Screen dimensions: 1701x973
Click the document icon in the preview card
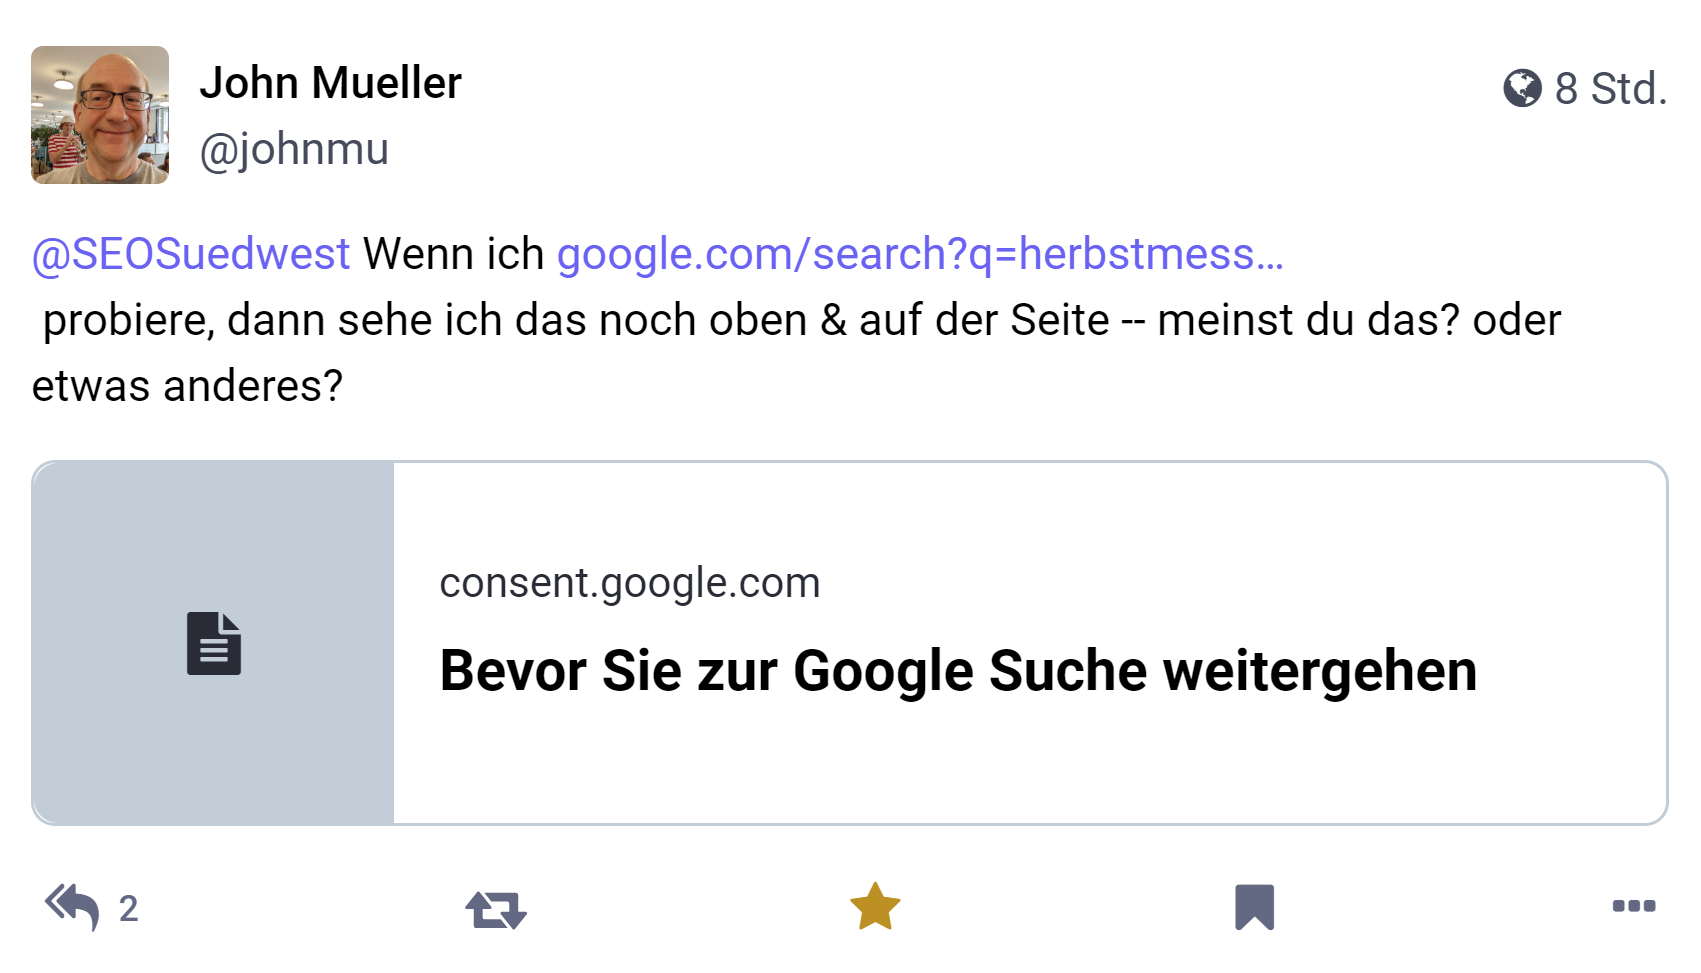[x=212, y=645]
